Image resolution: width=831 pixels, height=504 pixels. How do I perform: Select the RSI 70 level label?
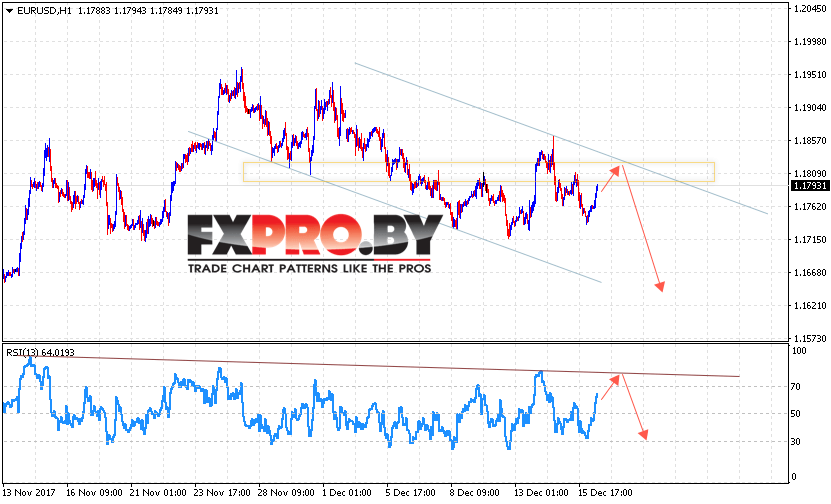point(795,387)
